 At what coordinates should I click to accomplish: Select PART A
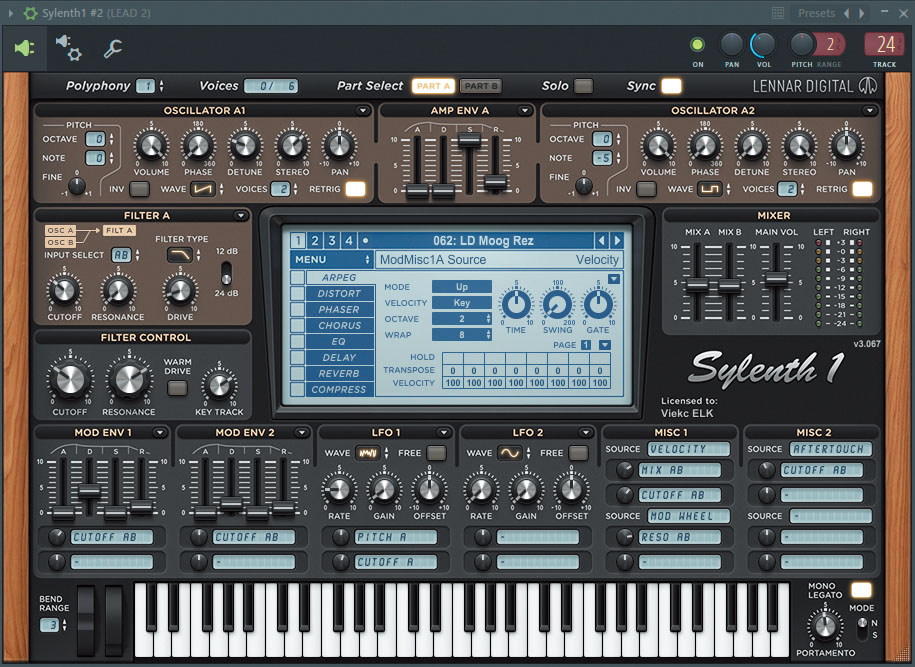[433, 86]
